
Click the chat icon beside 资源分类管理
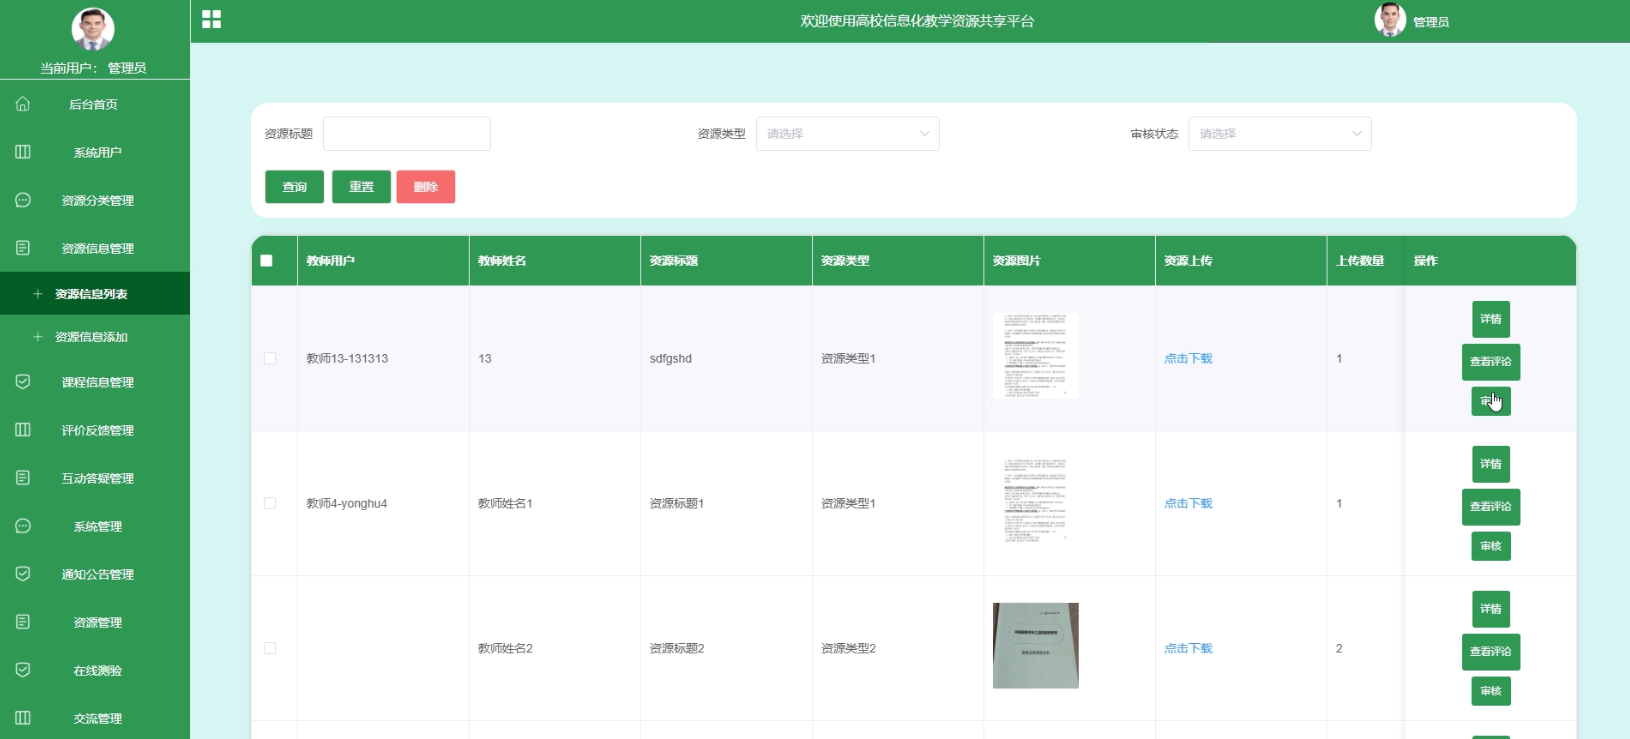click(x=23, y=200)
